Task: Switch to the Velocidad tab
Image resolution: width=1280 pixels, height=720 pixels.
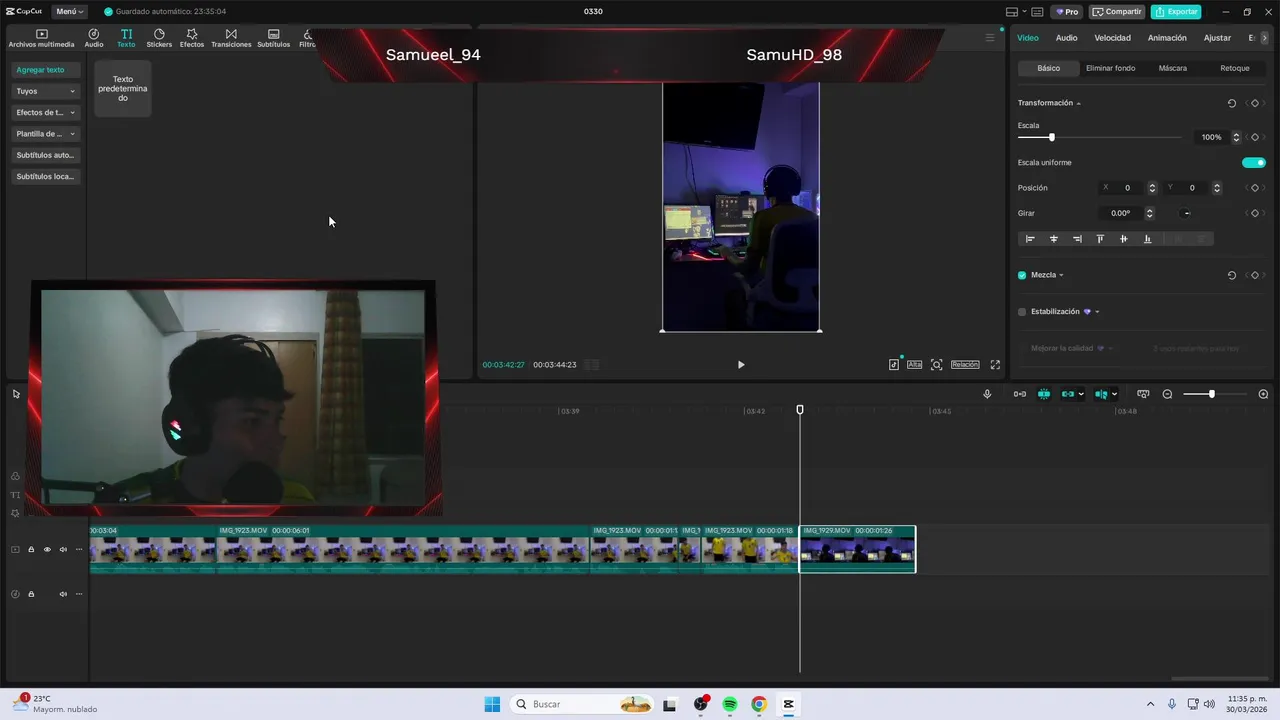Action: (1112, 38)
